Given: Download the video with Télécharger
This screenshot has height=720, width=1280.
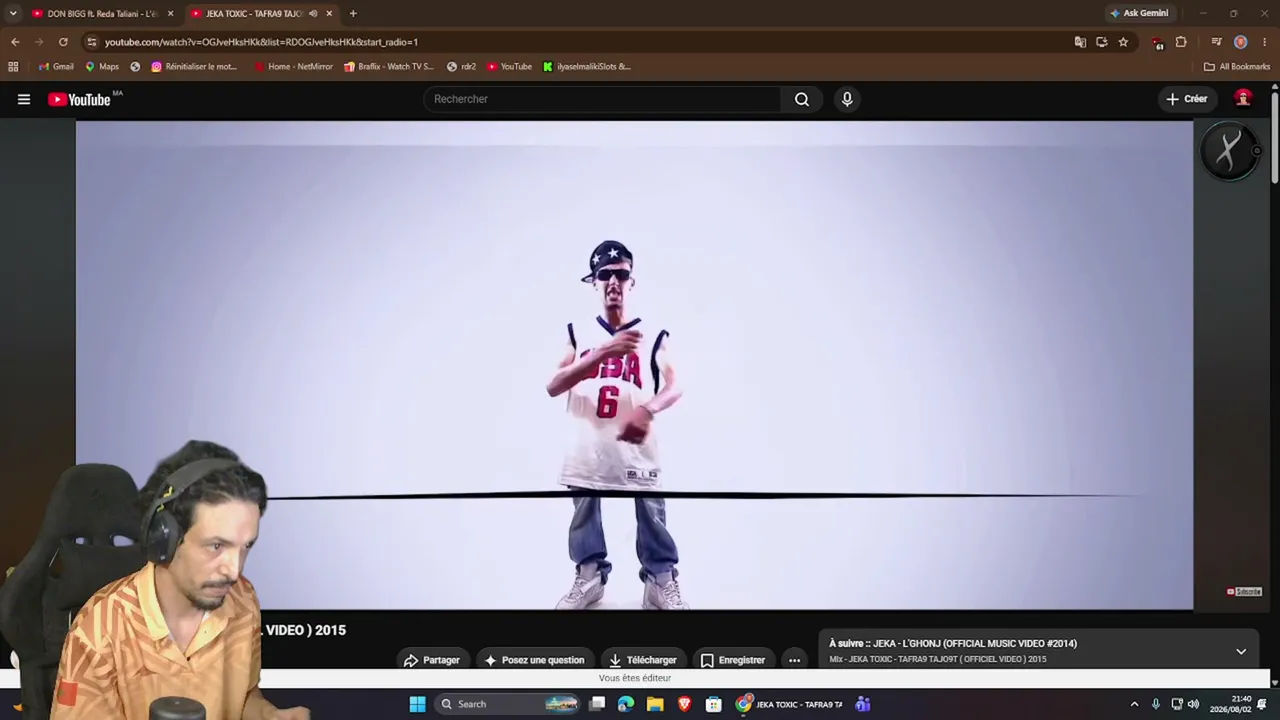Looking at the screenshot, I should coord(643,660).
